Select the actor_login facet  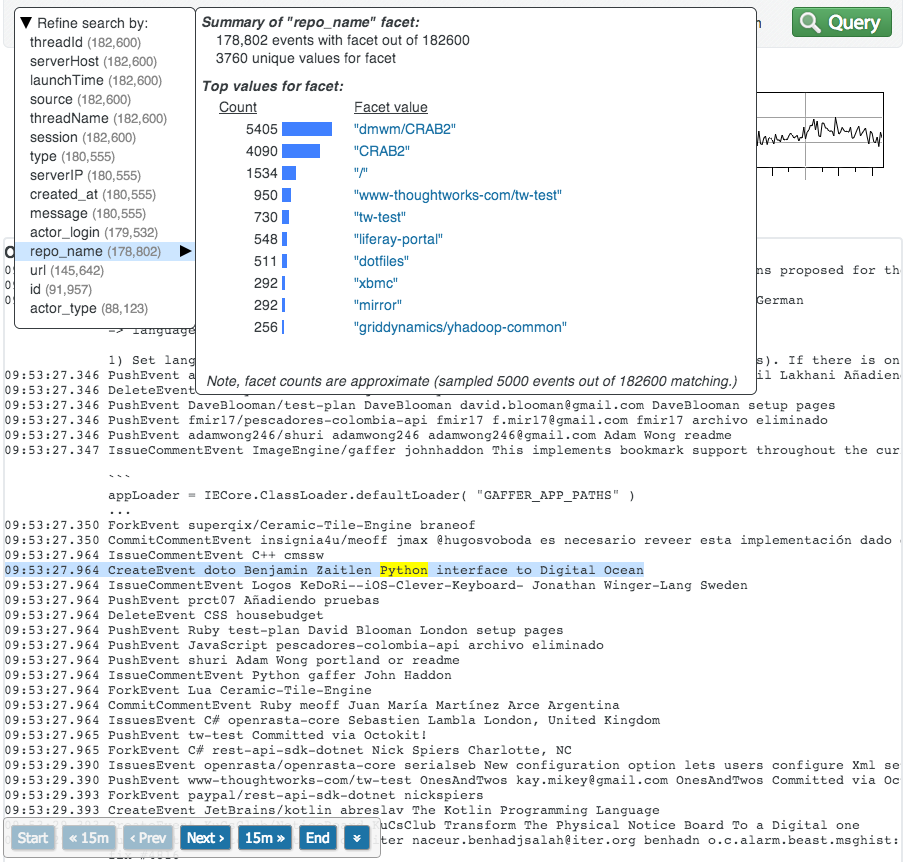coord(94,233)
